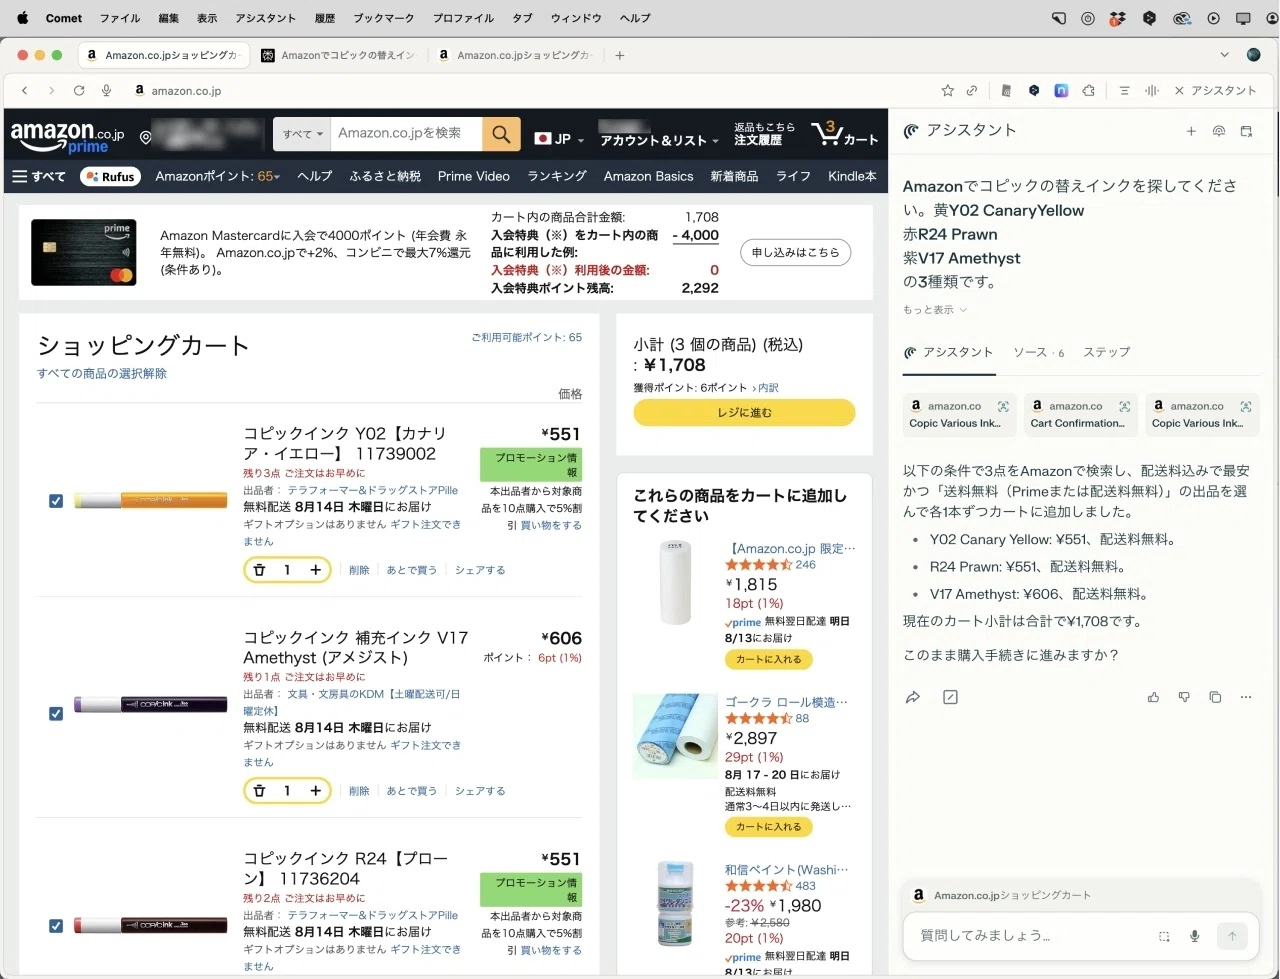
Task: Click the microphone in the assistant input
Action: click(1194, 936)
